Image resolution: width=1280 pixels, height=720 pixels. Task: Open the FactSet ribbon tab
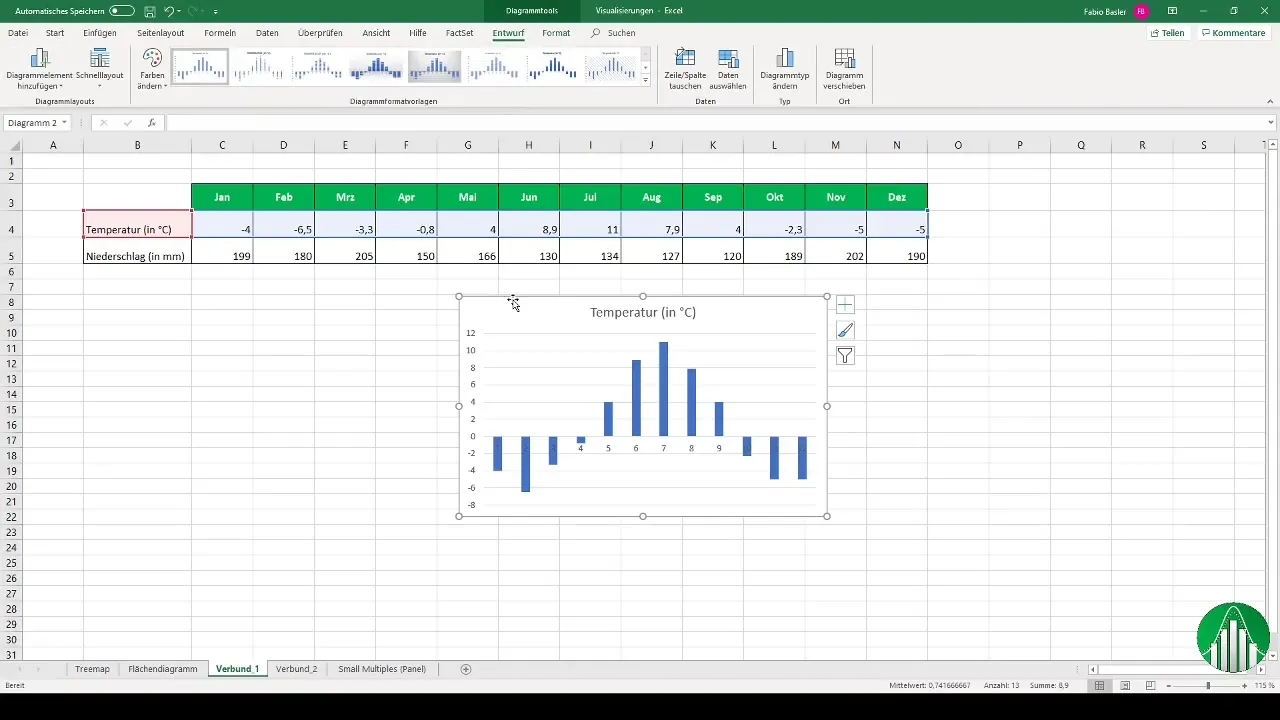[460, 33]
